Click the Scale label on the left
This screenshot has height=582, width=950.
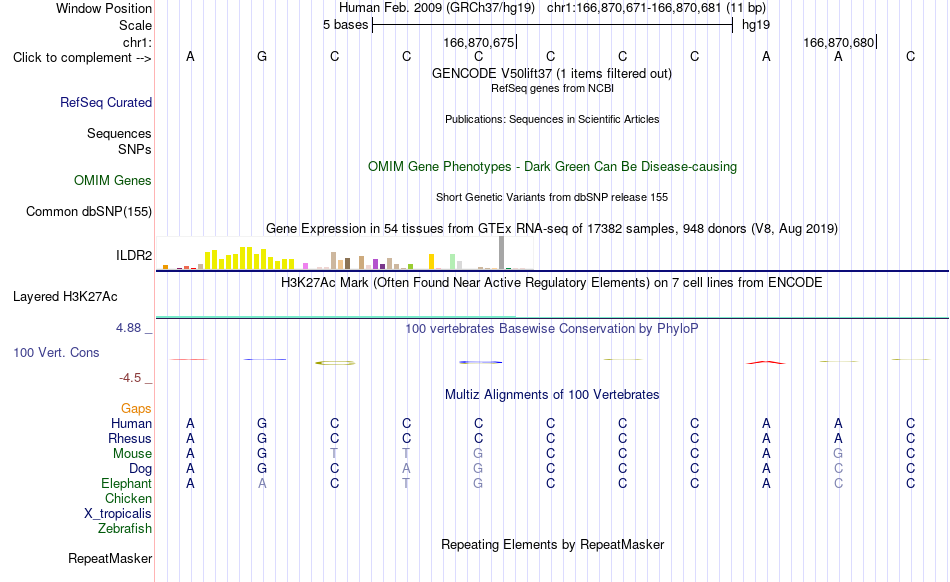point(135,25)
